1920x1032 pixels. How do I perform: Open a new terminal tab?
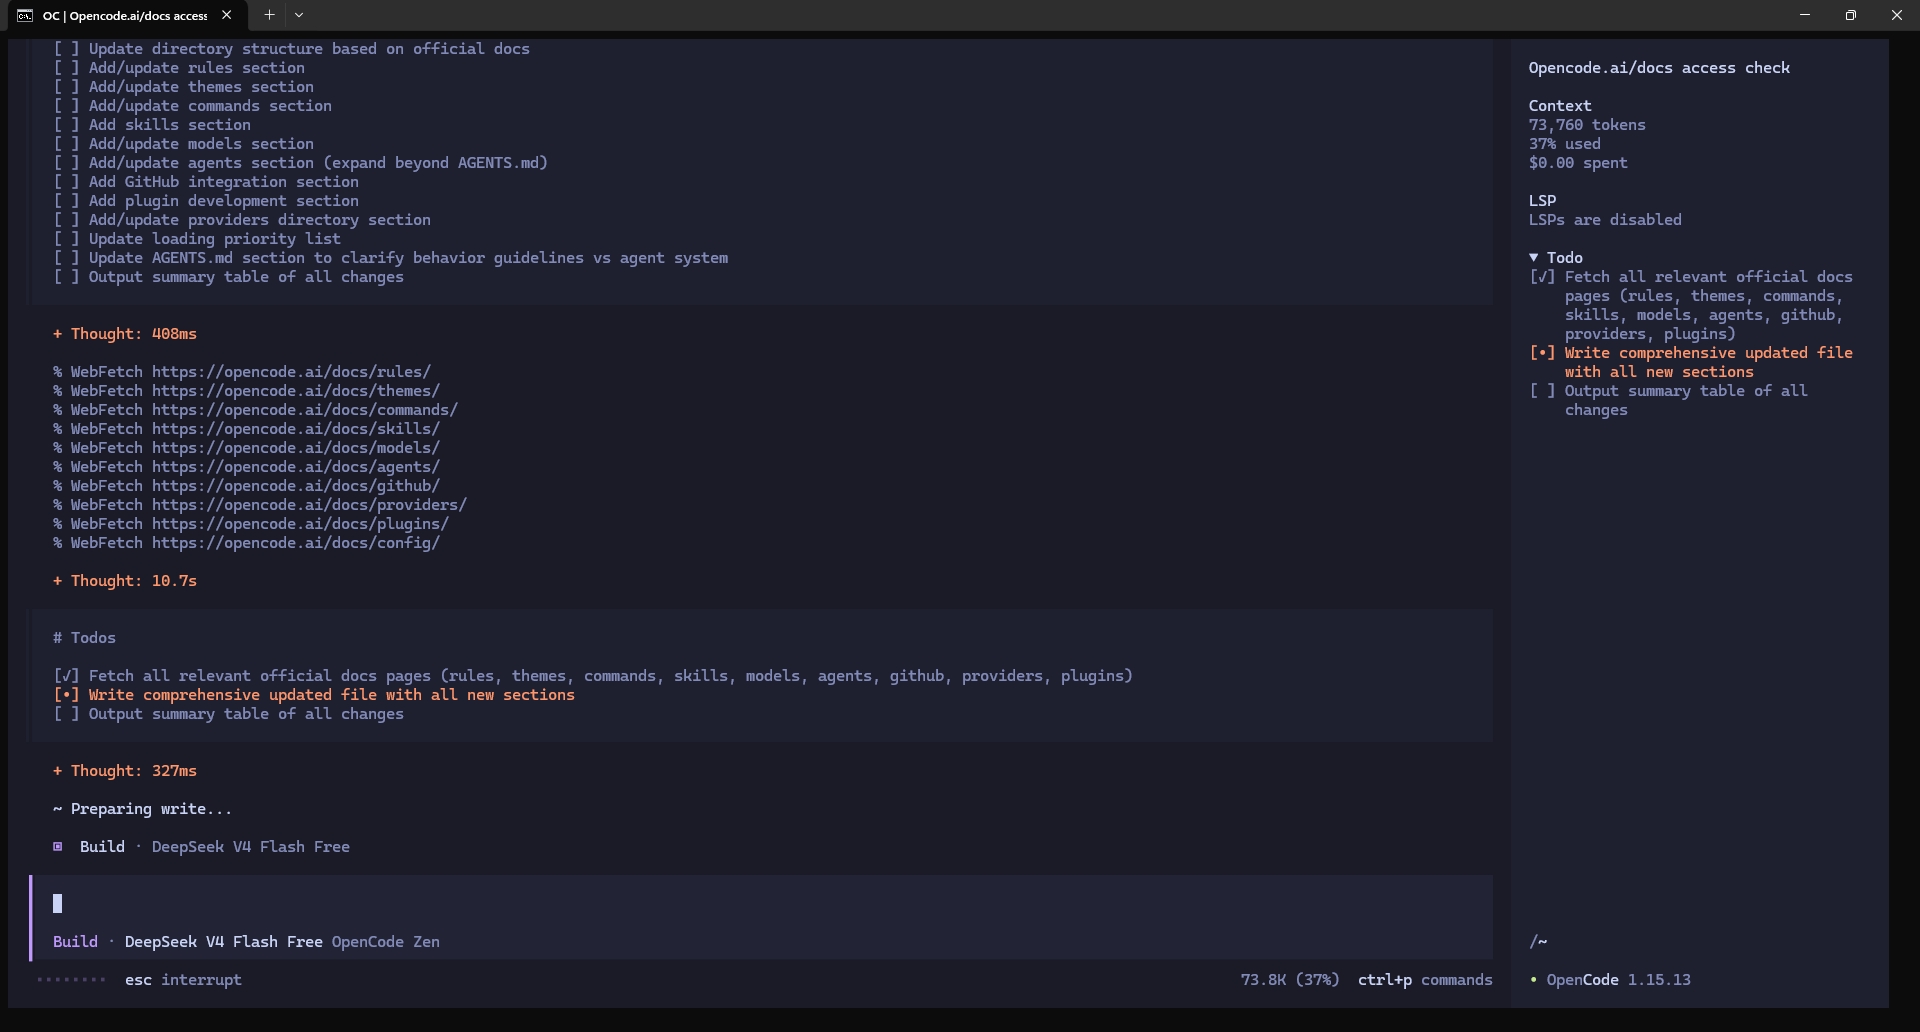(x=269, y=15)
